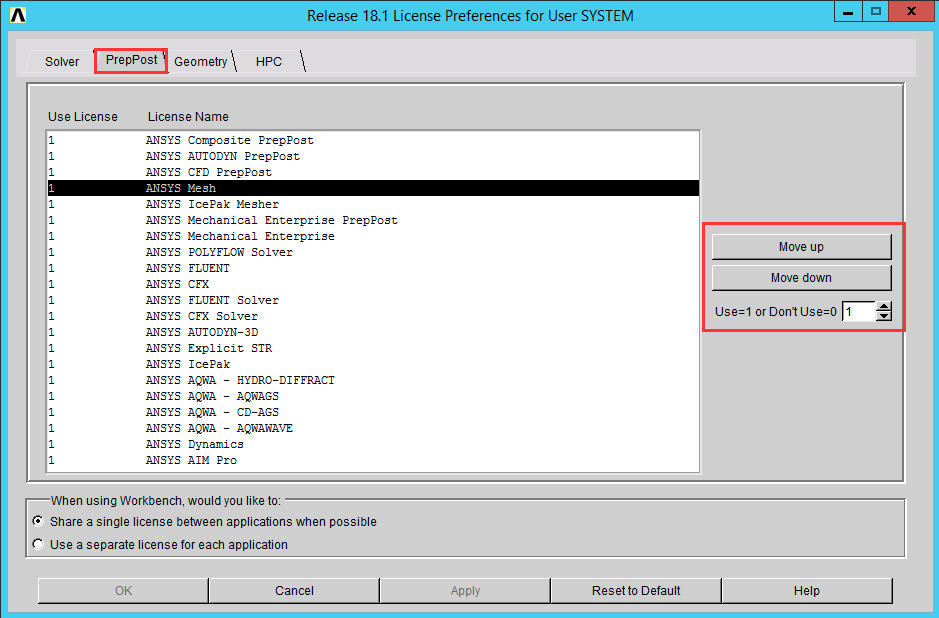Increase the Use license spinner value
Viewport: 939px width, 618px height.
(x=883, y=307)
